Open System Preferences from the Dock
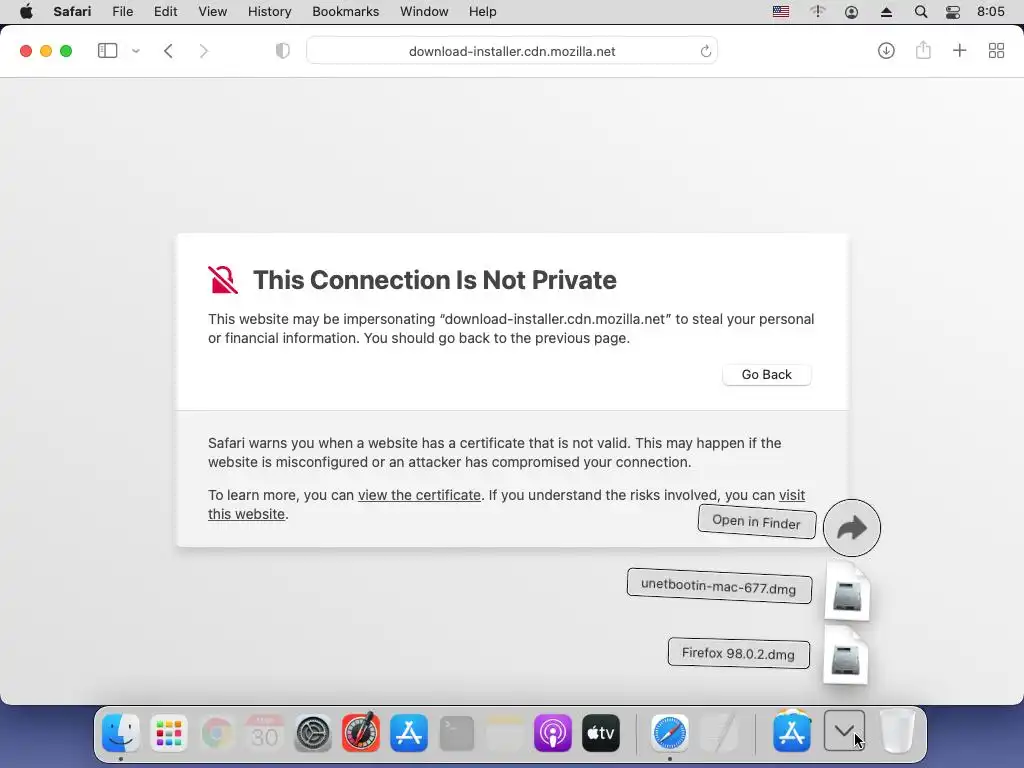Screen dimensions: 1024x768 tap(313, 733)
